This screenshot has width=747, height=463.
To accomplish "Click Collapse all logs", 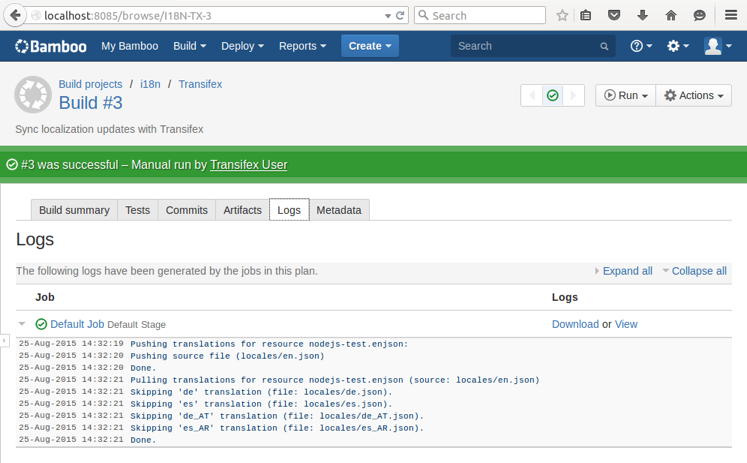I will click(698, 271).
